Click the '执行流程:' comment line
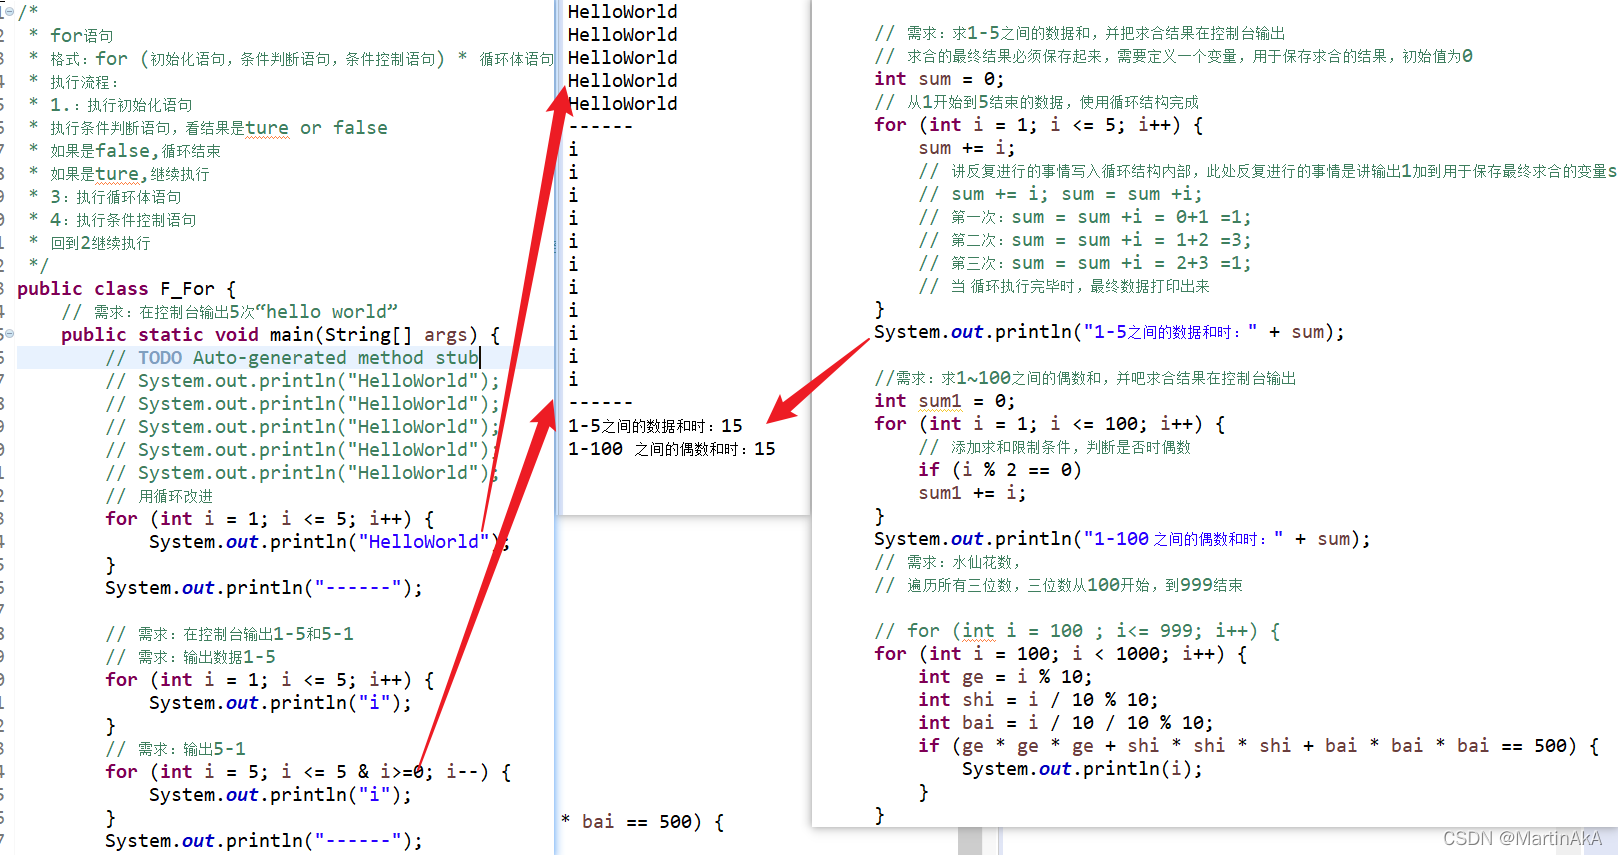The width and height of the screenshot is (1618, 855). point(74,82)
